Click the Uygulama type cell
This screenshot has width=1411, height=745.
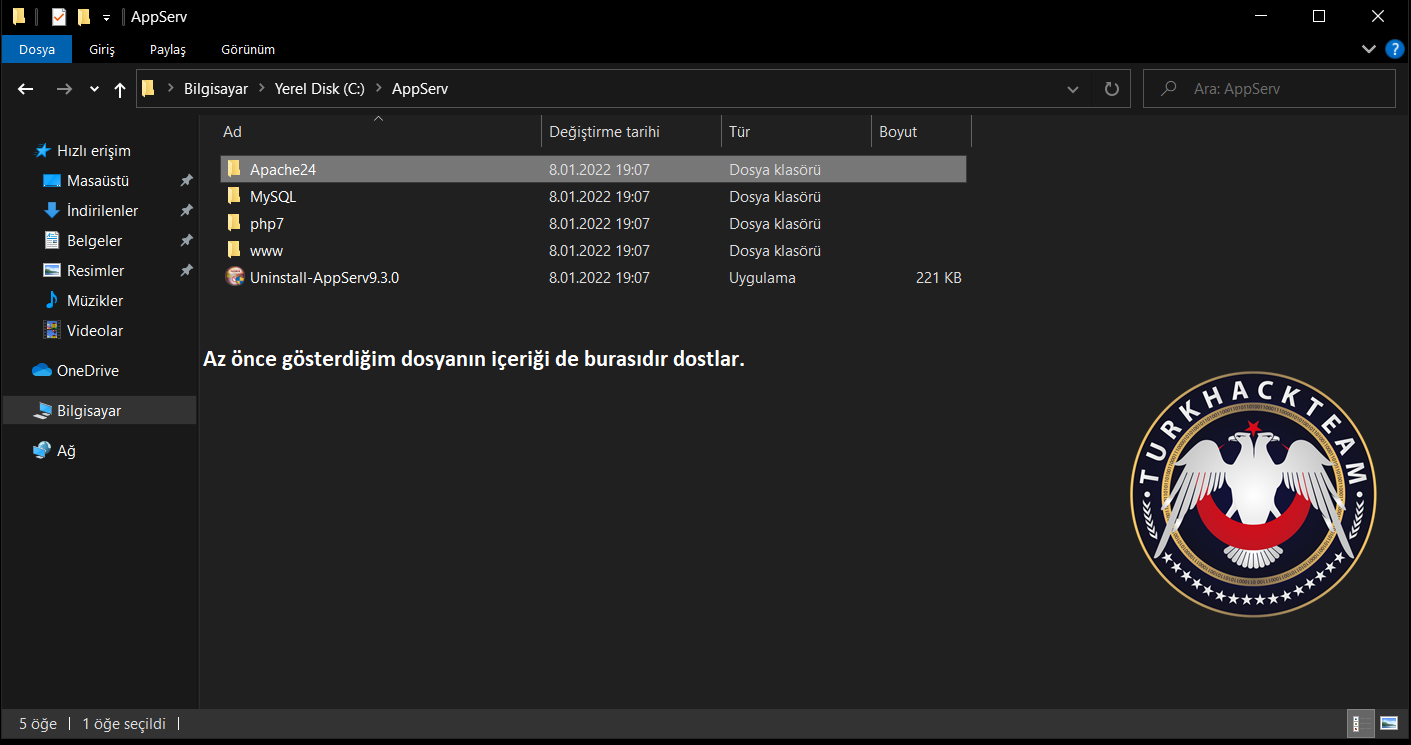(x=762, y=278)
